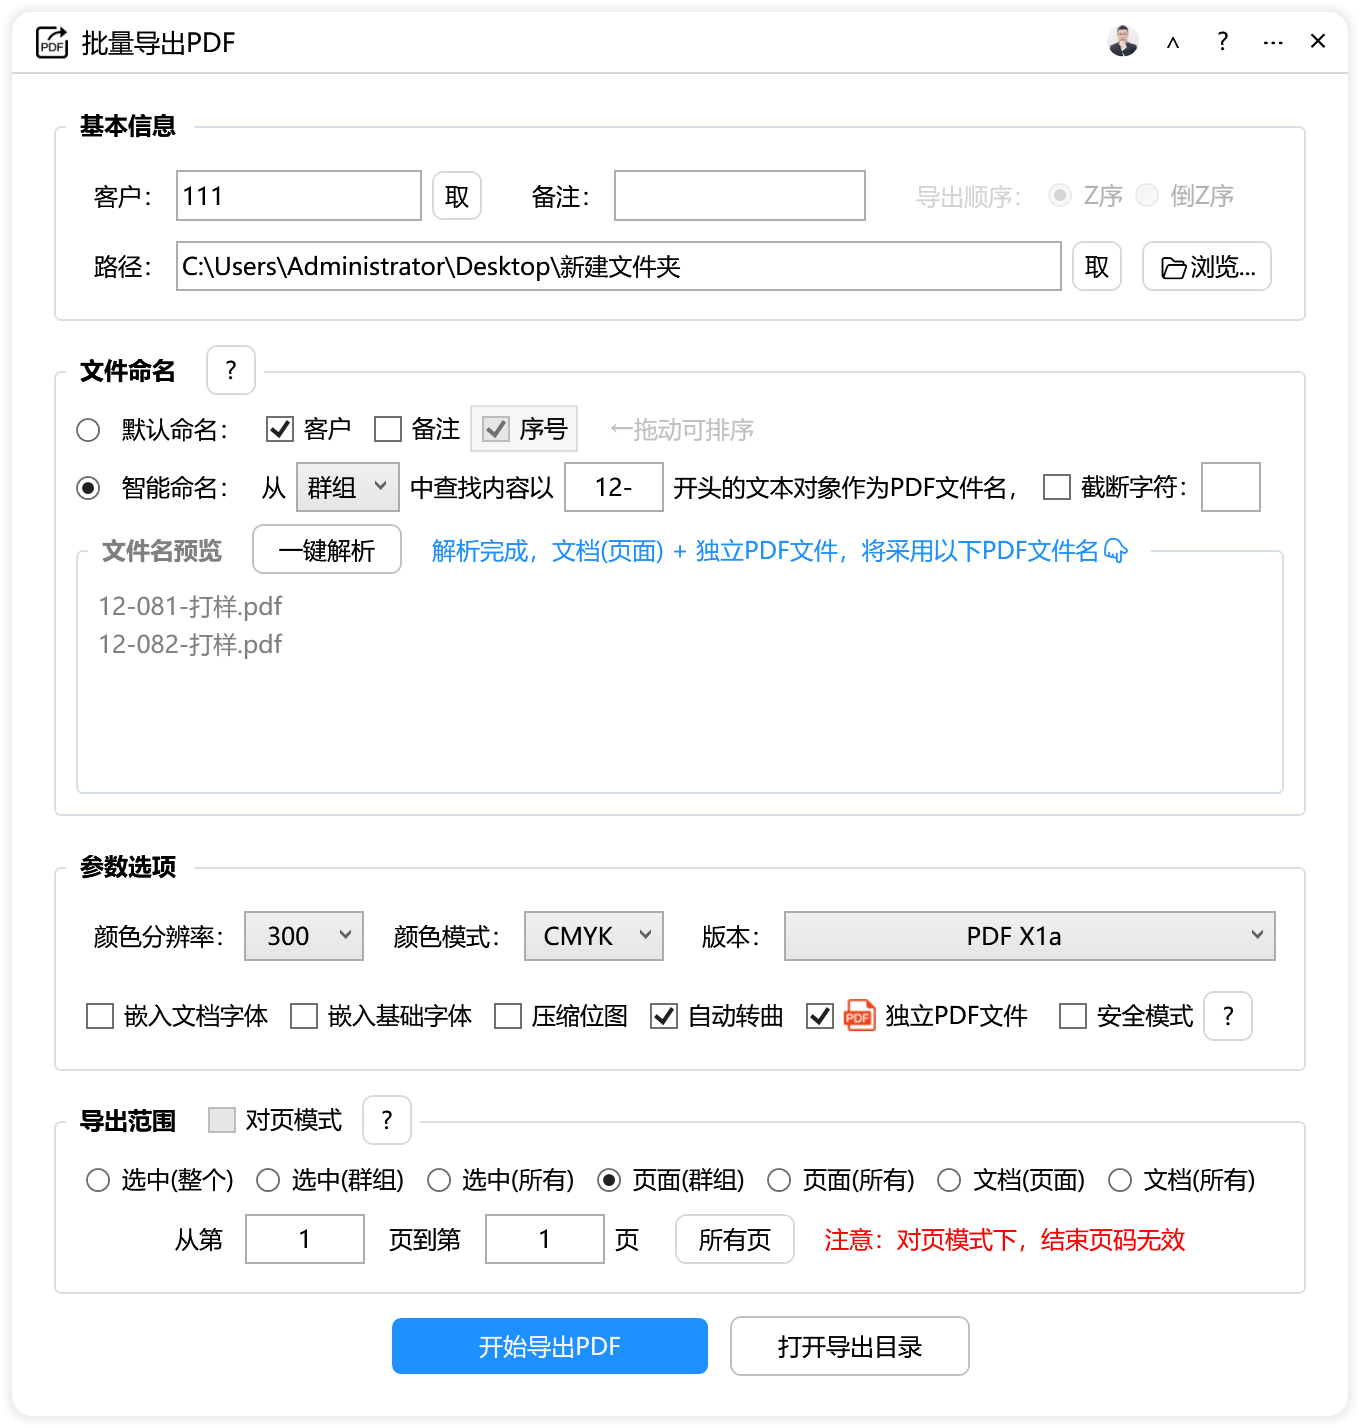The image size is (1360, 1428).
Task: Open the three-dot more options menu
Action: tap(1272, 43)
